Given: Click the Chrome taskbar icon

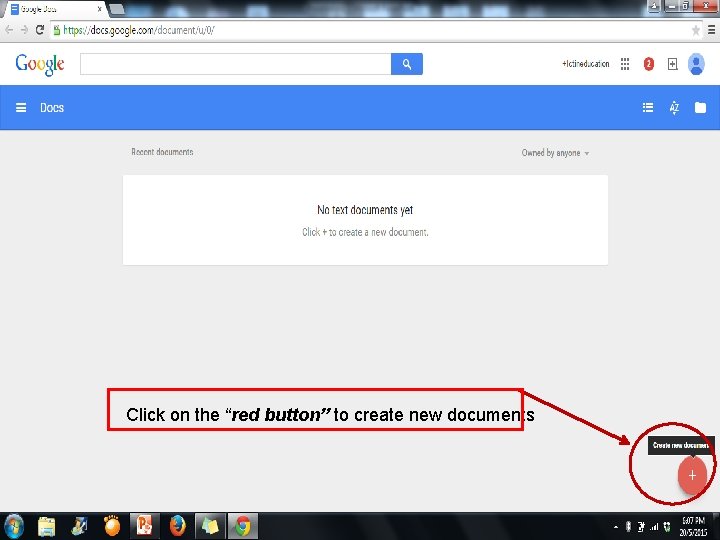Looking at the screenshot, I should coord(242,526).
